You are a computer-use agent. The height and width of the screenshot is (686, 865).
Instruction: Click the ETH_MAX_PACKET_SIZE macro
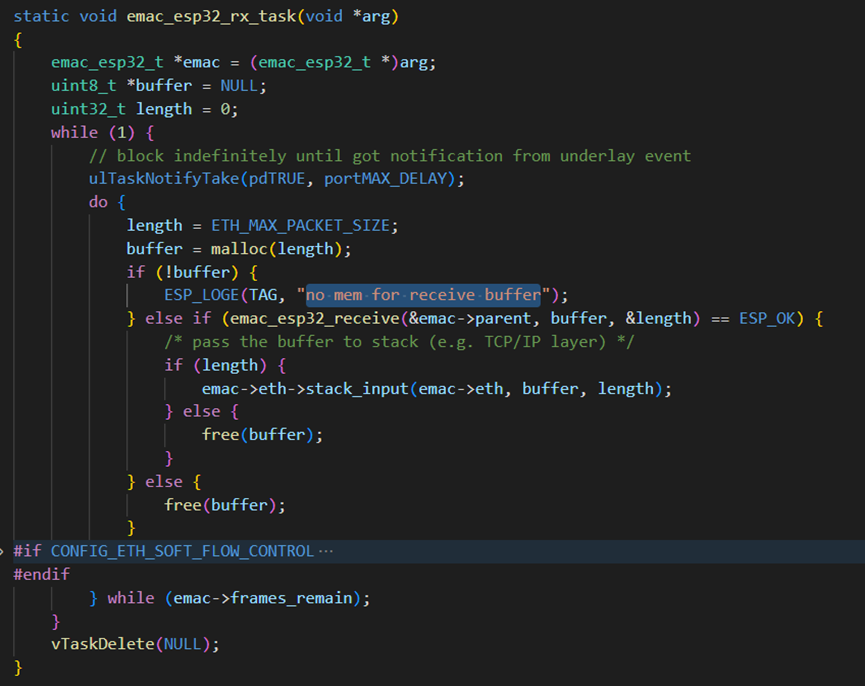301,226
